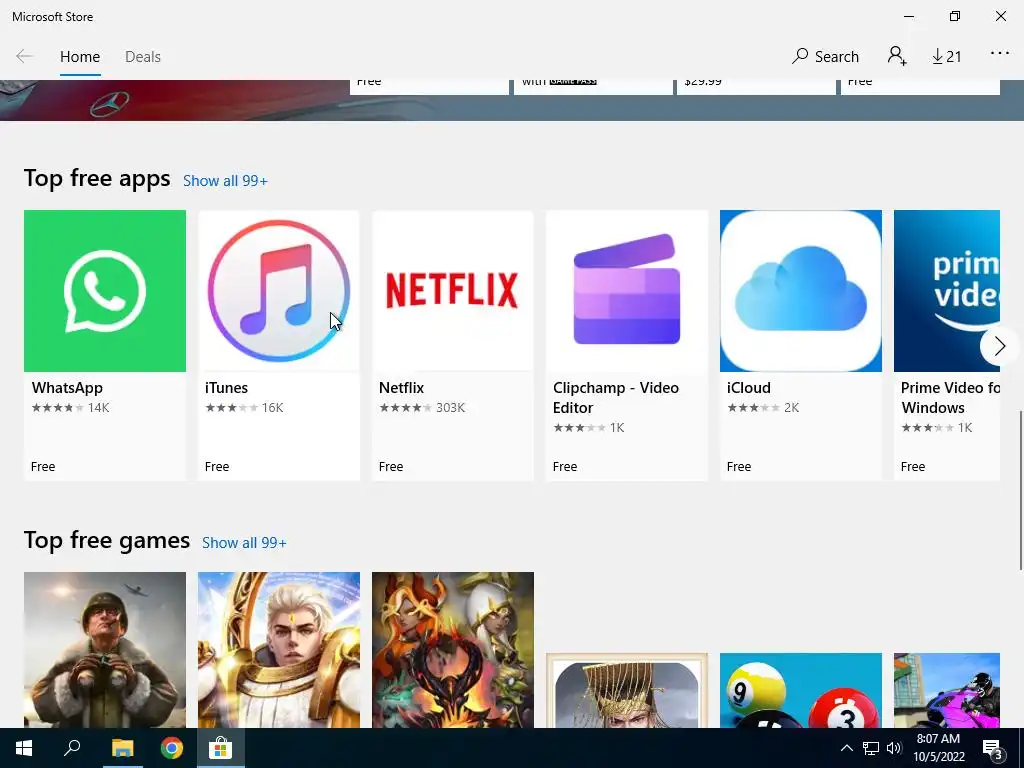Click the iCloud app title text
The image size is (1024, 768).
tap(748, 388)
